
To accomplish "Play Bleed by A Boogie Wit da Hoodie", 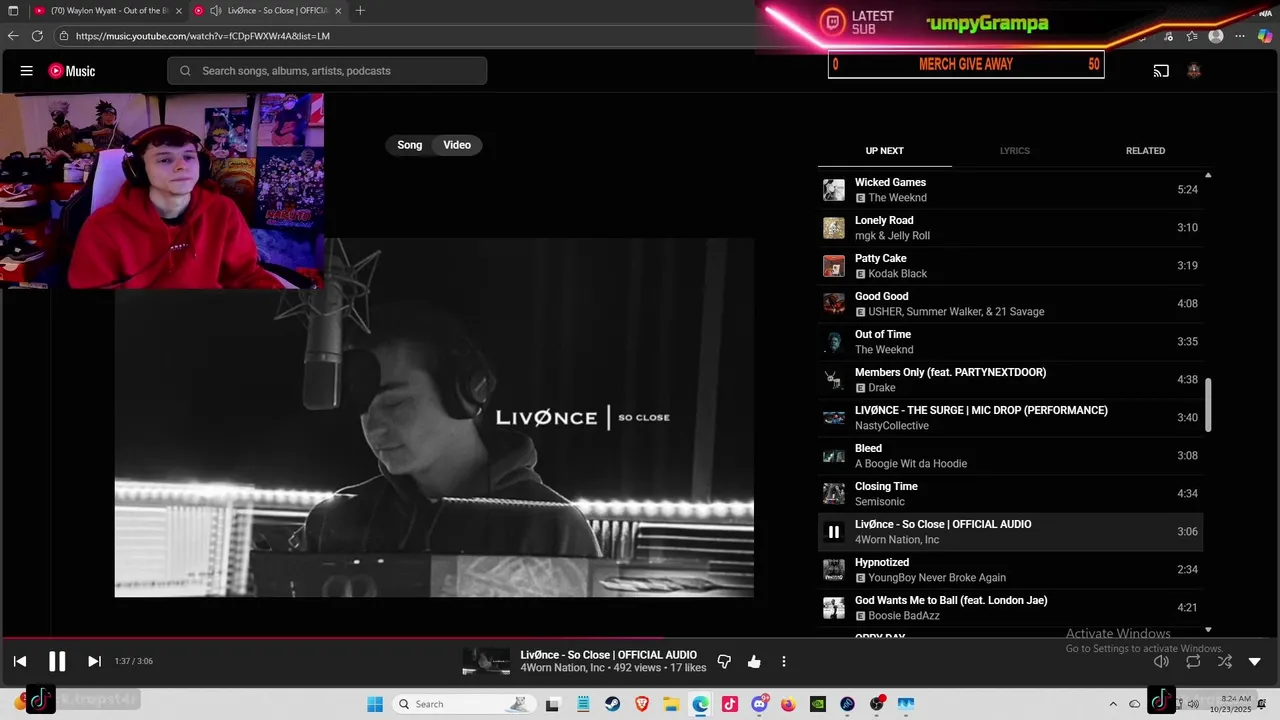I will click(x=1010, y=455).
